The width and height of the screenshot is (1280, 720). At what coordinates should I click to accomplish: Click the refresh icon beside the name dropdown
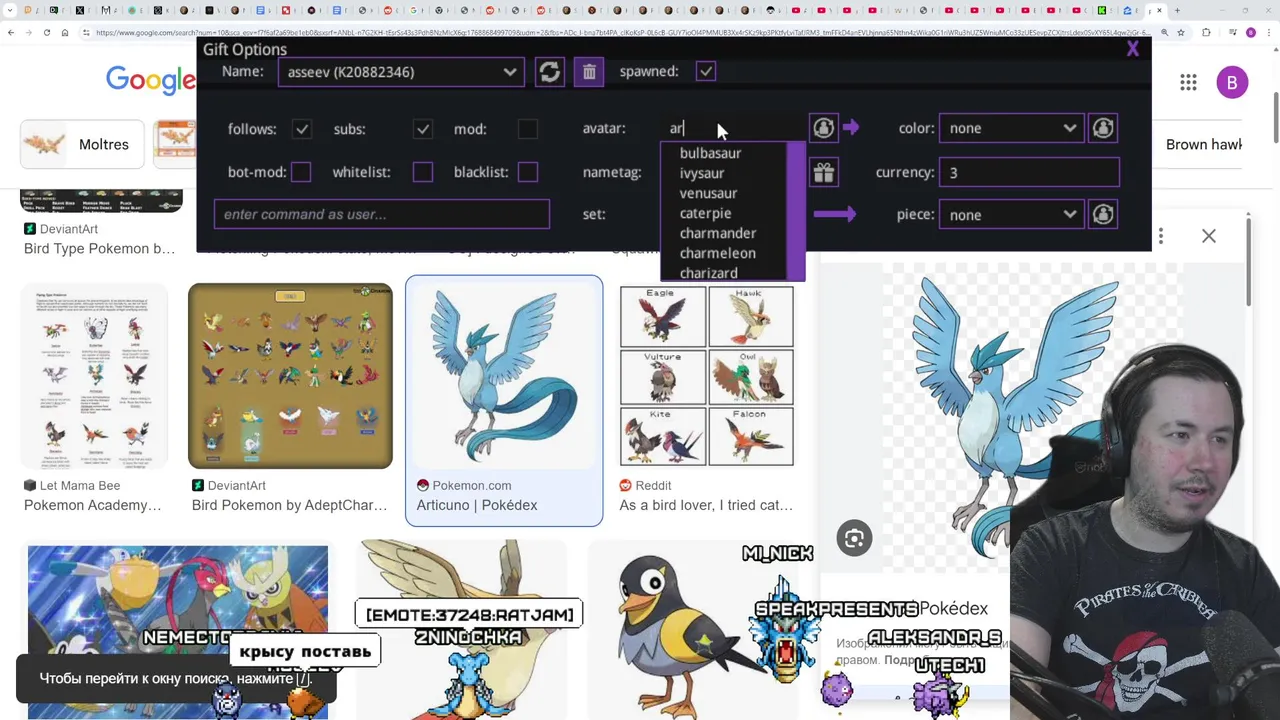coord(549,72)
